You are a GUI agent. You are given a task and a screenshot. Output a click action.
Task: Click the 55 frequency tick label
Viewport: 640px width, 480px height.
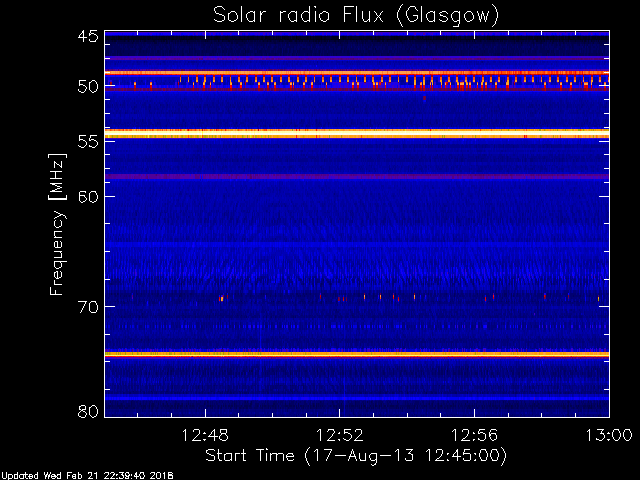(x=88, y=142)
